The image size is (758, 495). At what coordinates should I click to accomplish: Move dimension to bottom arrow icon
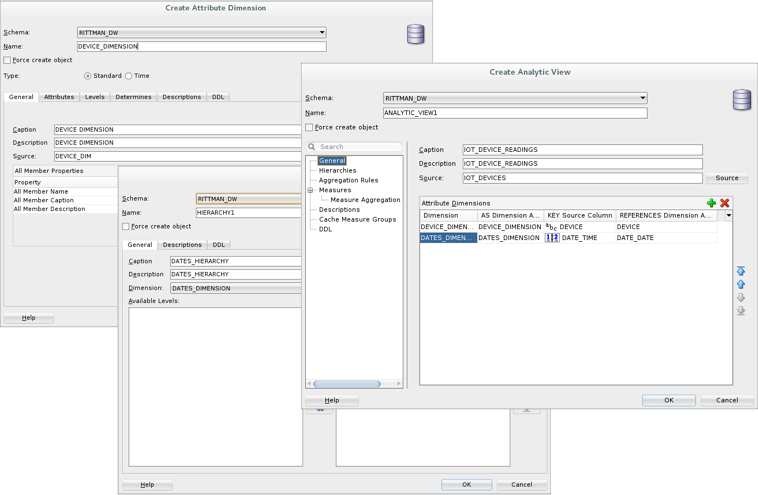pyautogui.click(x=741, y=311)
